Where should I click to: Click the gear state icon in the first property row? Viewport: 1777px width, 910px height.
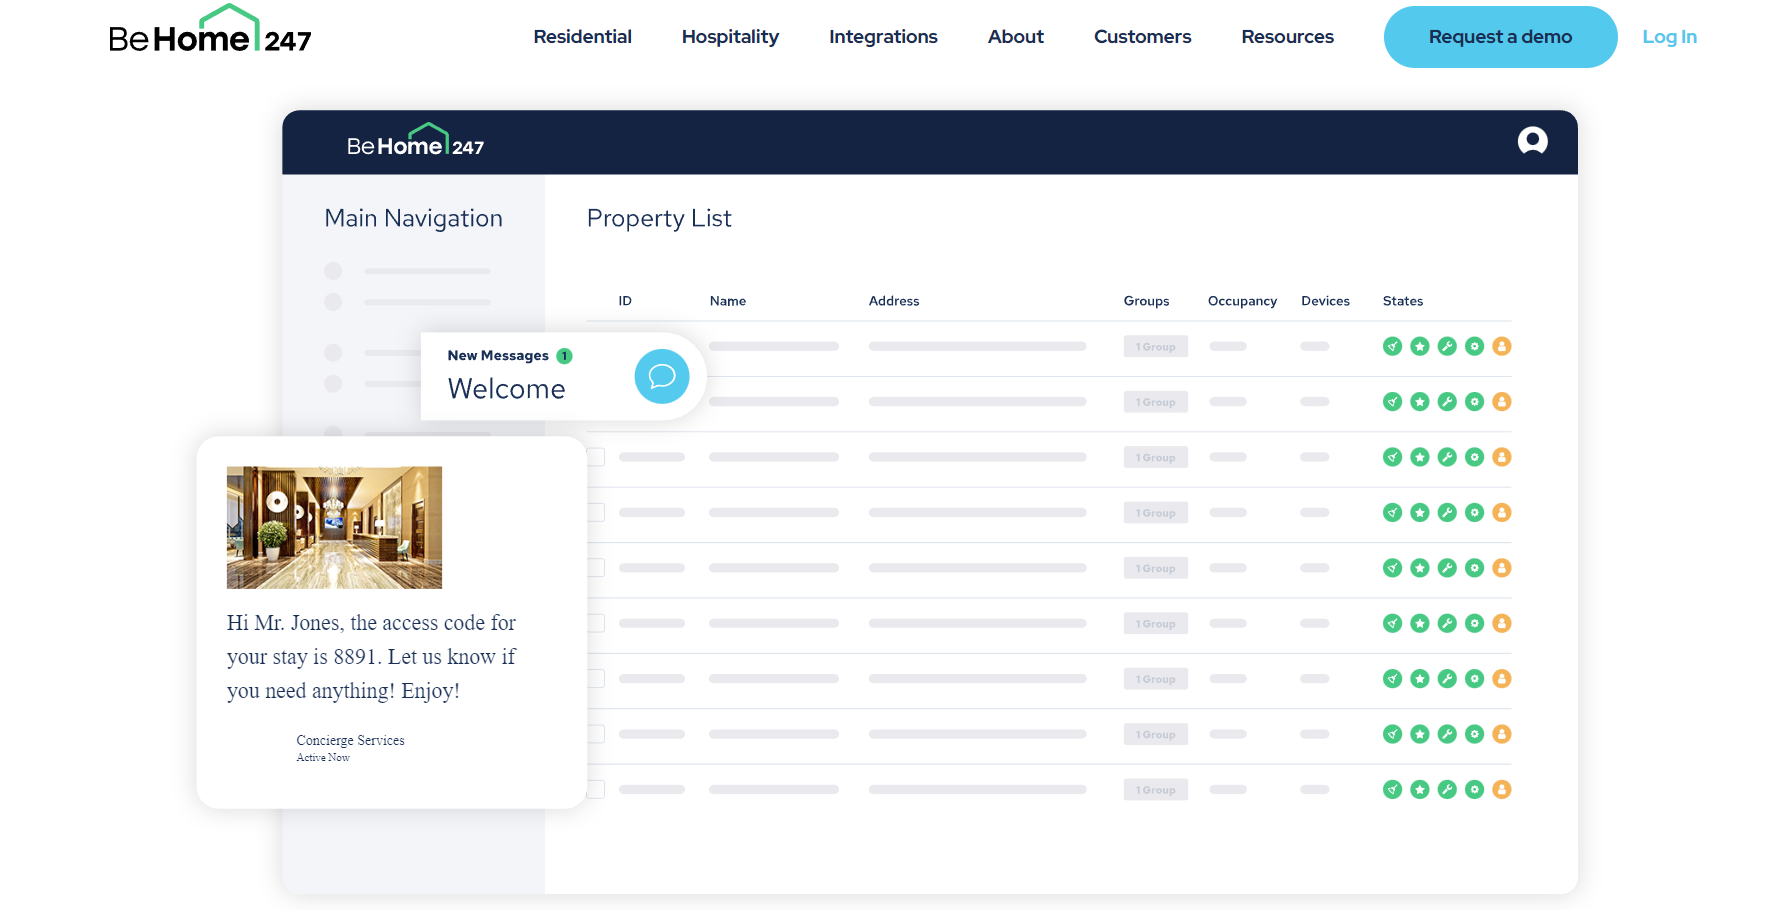[1474, 346]
